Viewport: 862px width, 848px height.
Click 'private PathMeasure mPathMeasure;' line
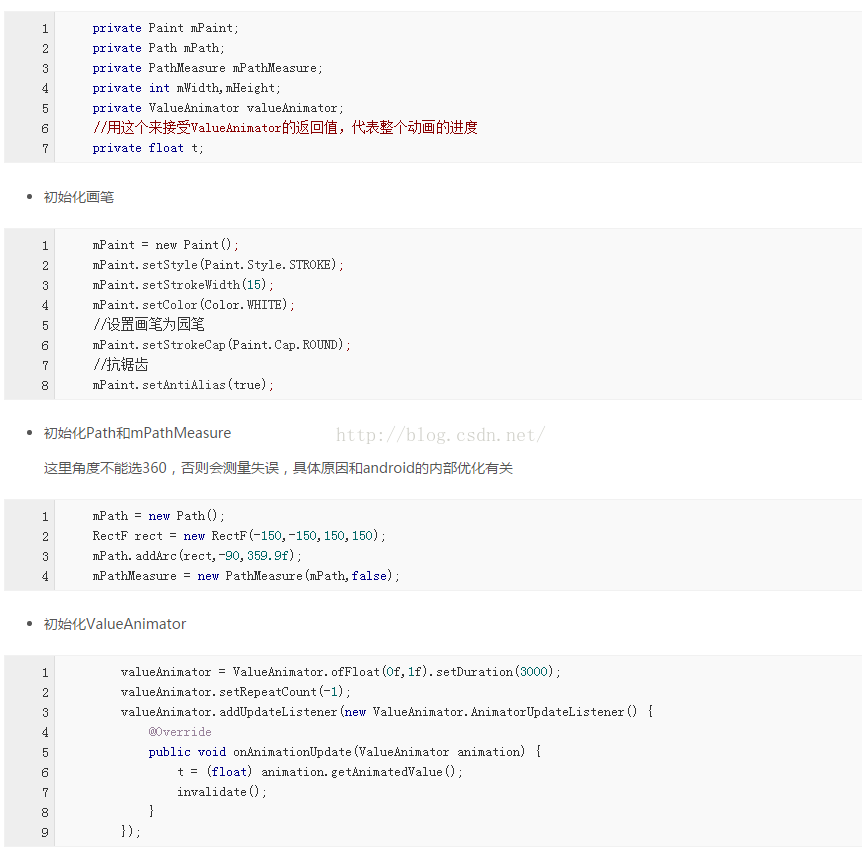click(x=208, y=68)
